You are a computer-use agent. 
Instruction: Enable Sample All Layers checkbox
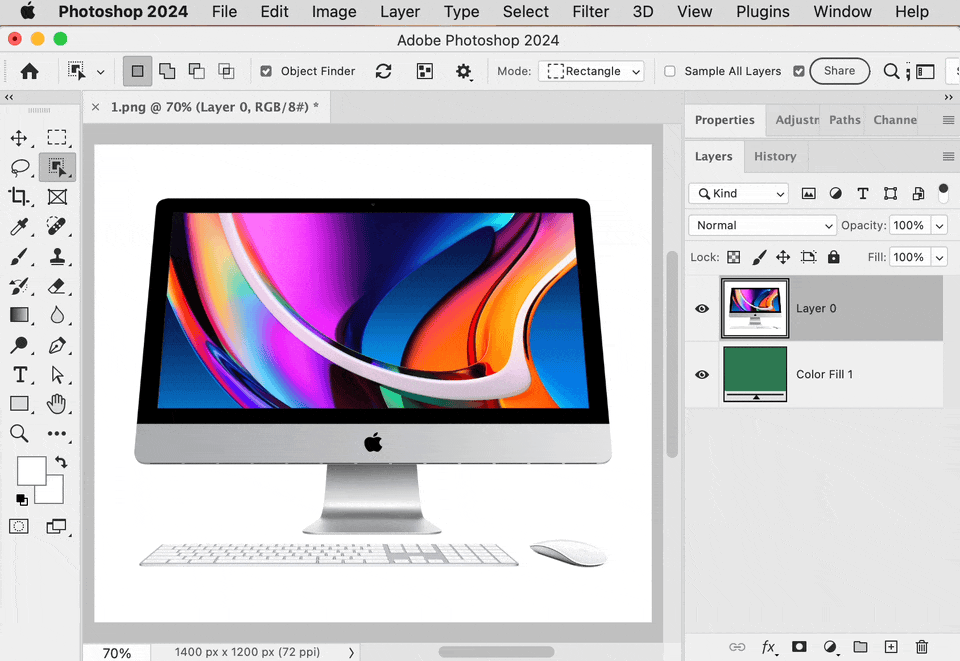pos(670,71)
